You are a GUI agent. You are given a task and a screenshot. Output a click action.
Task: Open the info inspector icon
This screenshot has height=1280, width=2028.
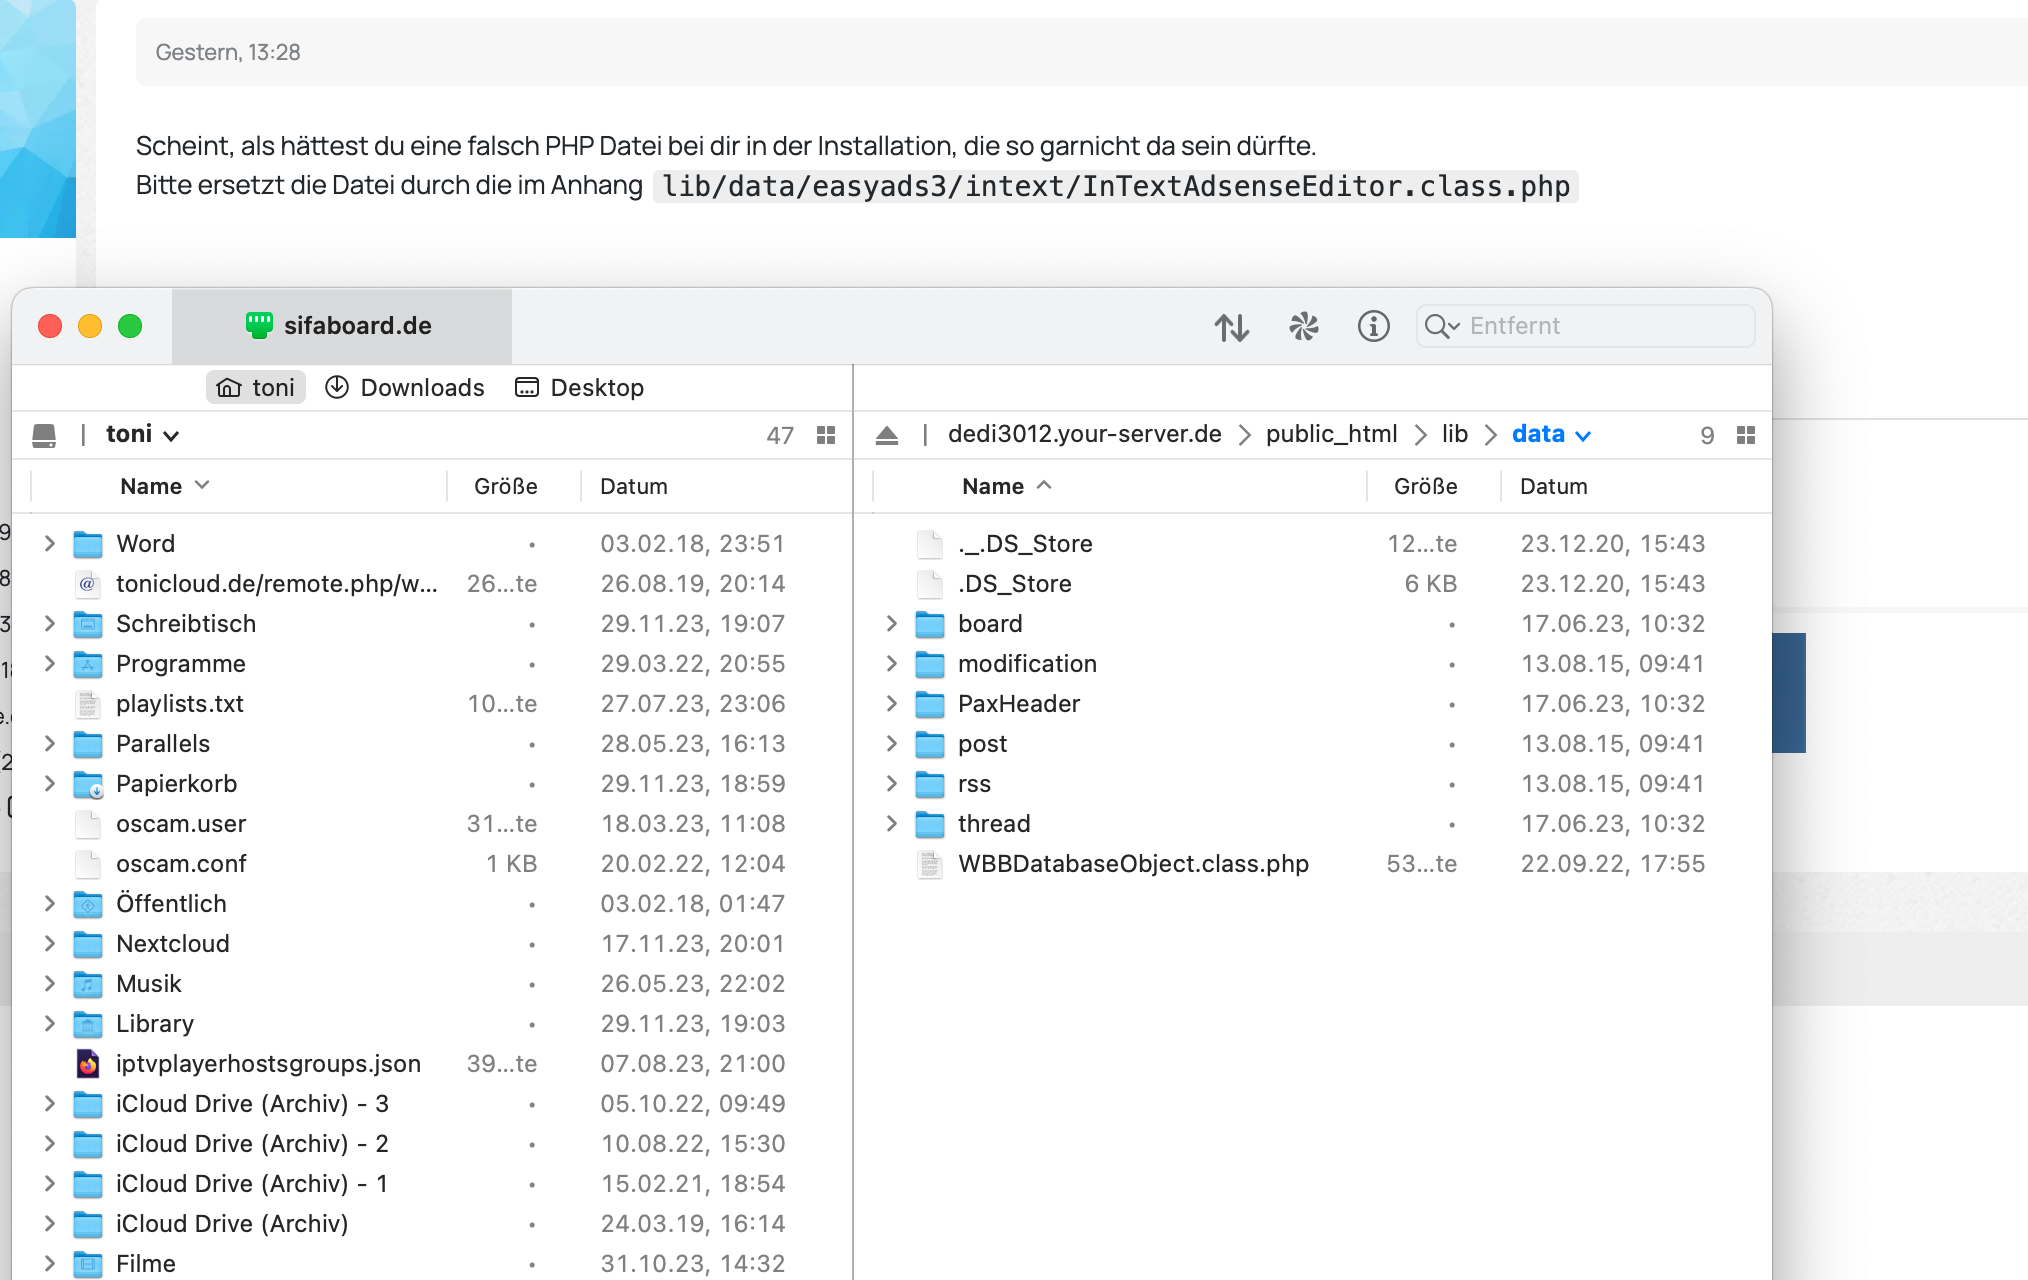1373,327
